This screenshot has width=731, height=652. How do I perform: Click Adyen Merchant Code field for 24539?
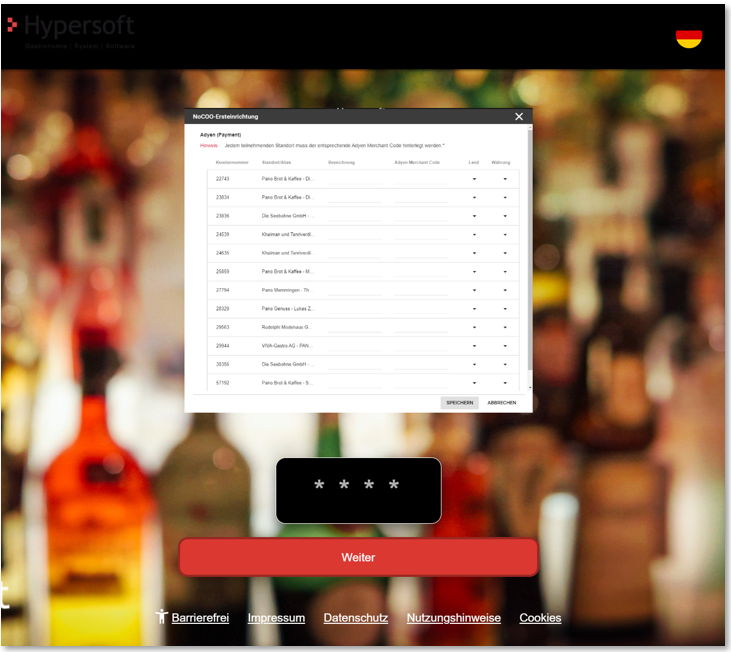tap(421, 235)
